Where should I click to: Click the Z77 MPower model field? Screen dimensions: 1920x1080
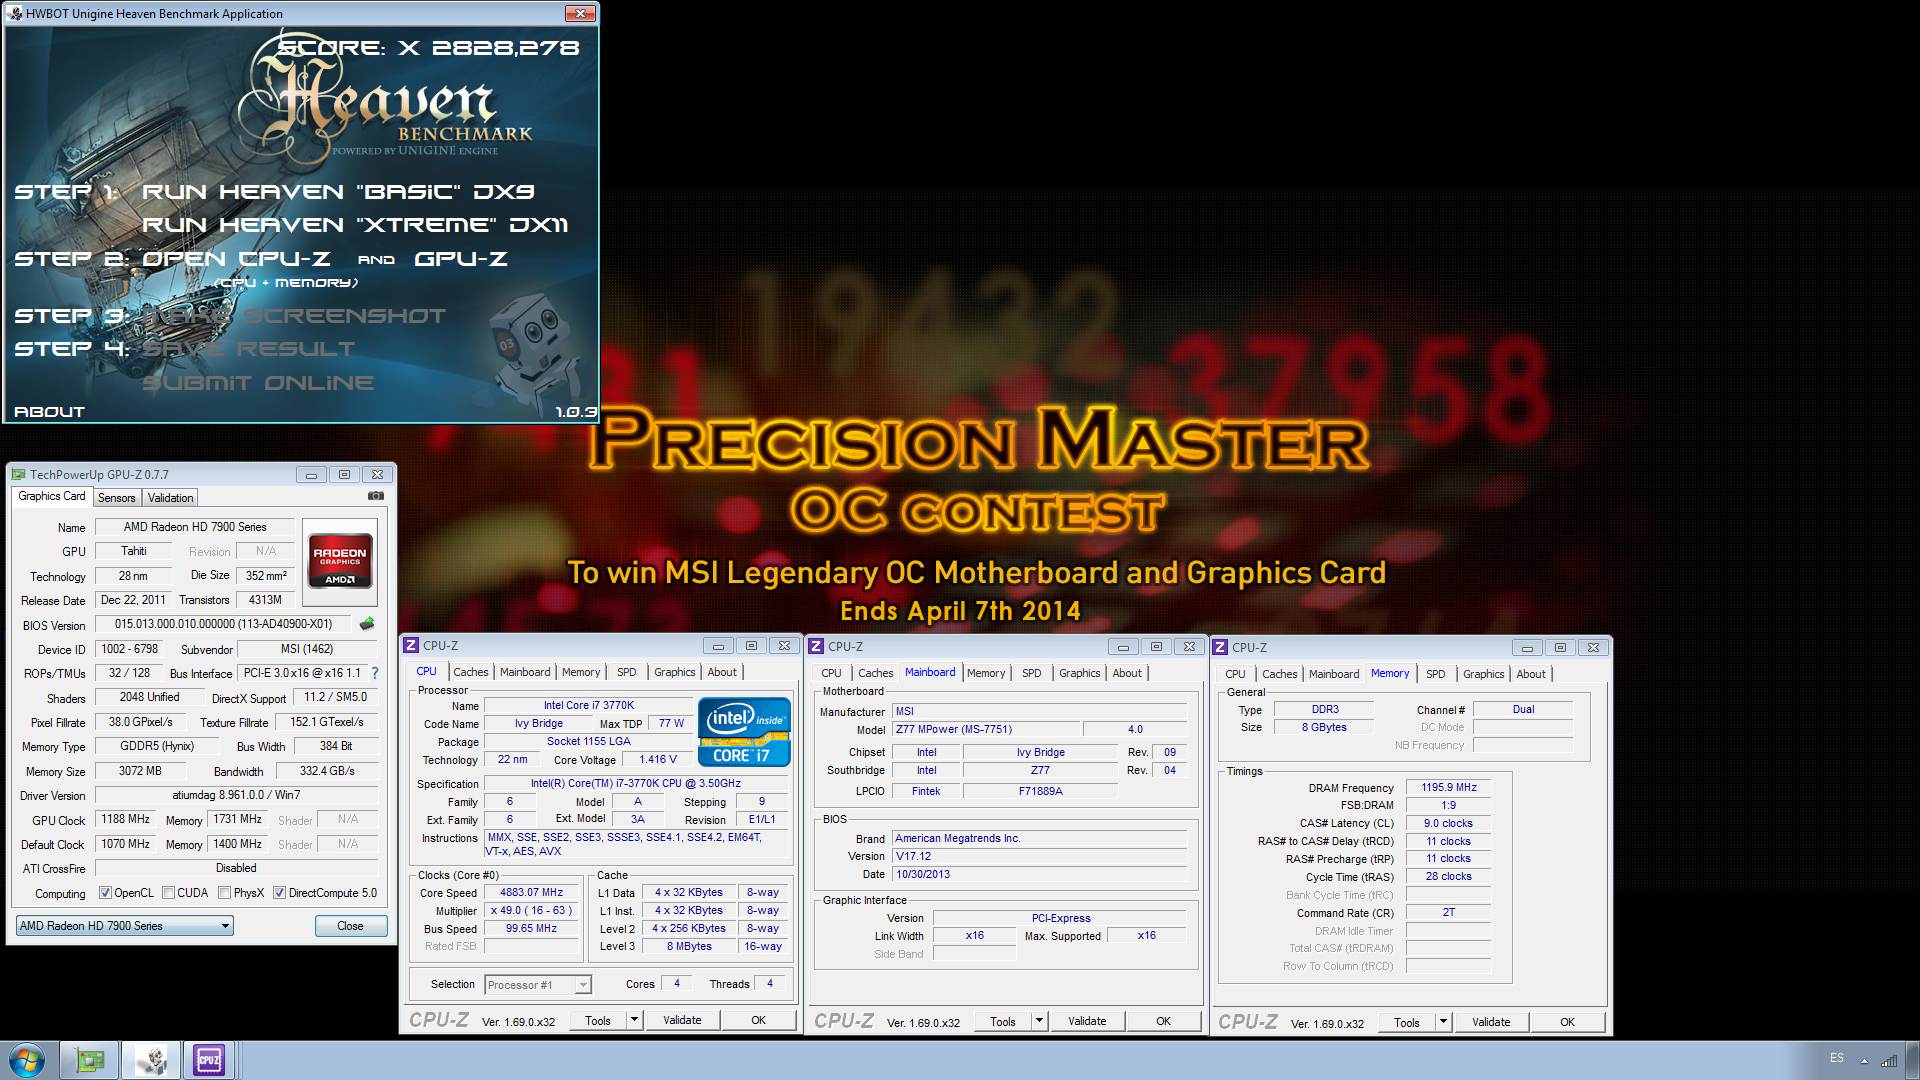(984, 730)
